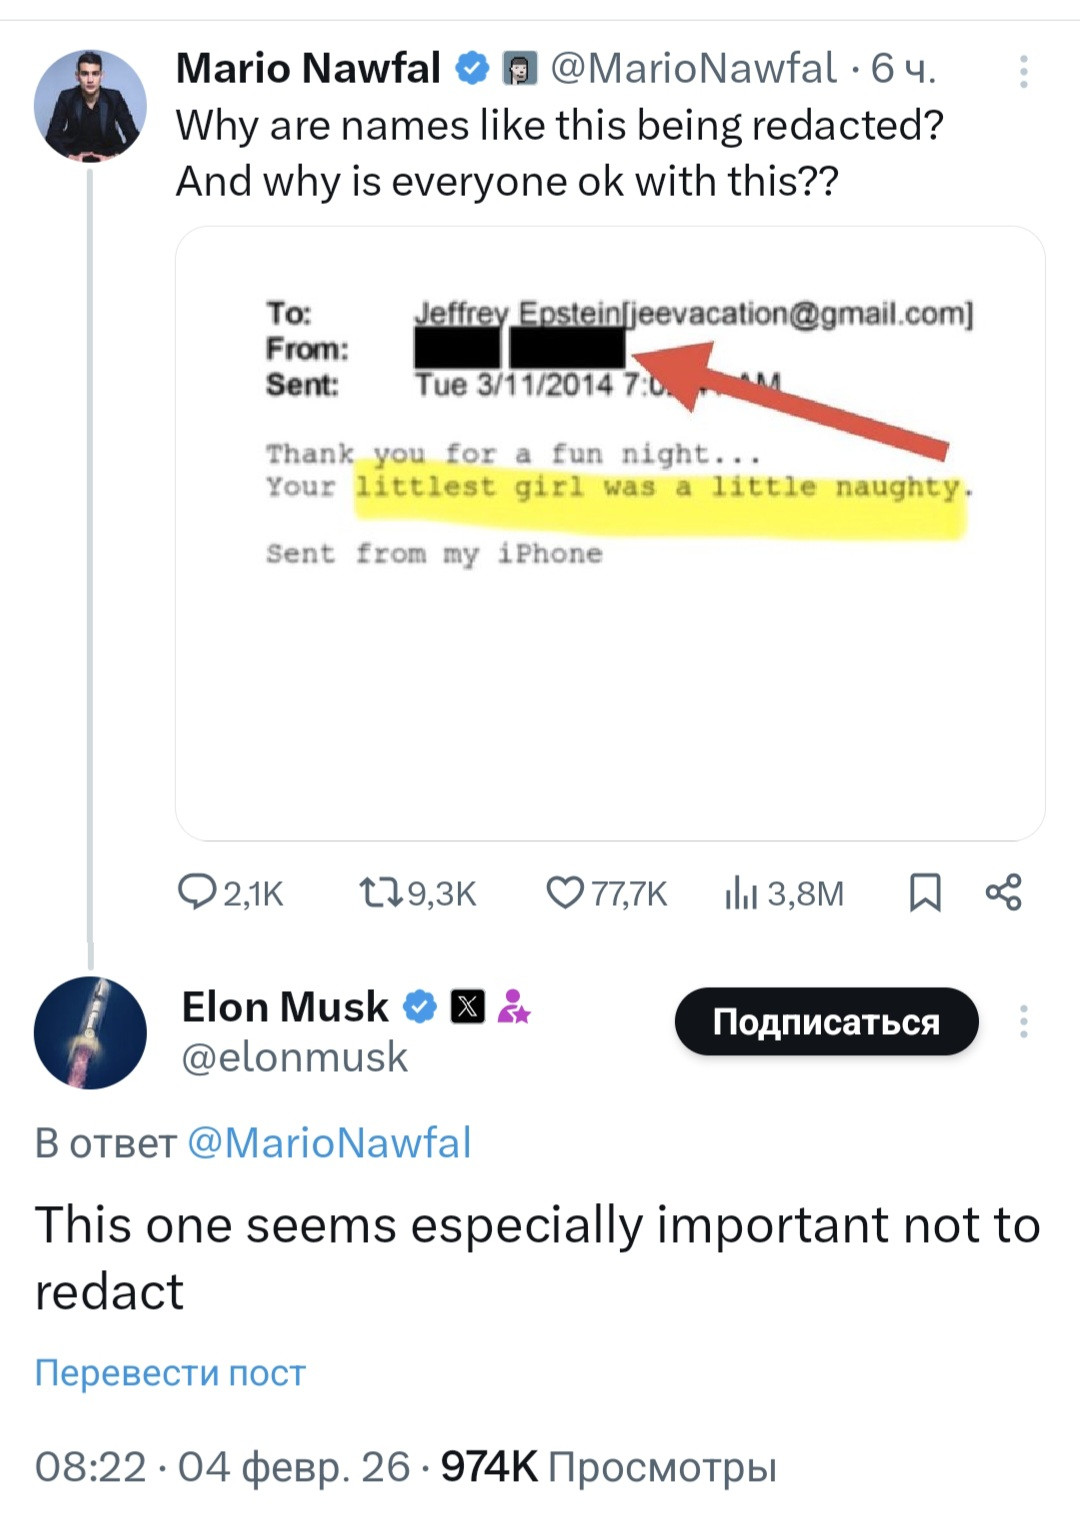Image resolution: width=1080 pixels, height=1524 pixels.
Task: Click the purple subscriptions star icon
Action: pos(514,1006)
